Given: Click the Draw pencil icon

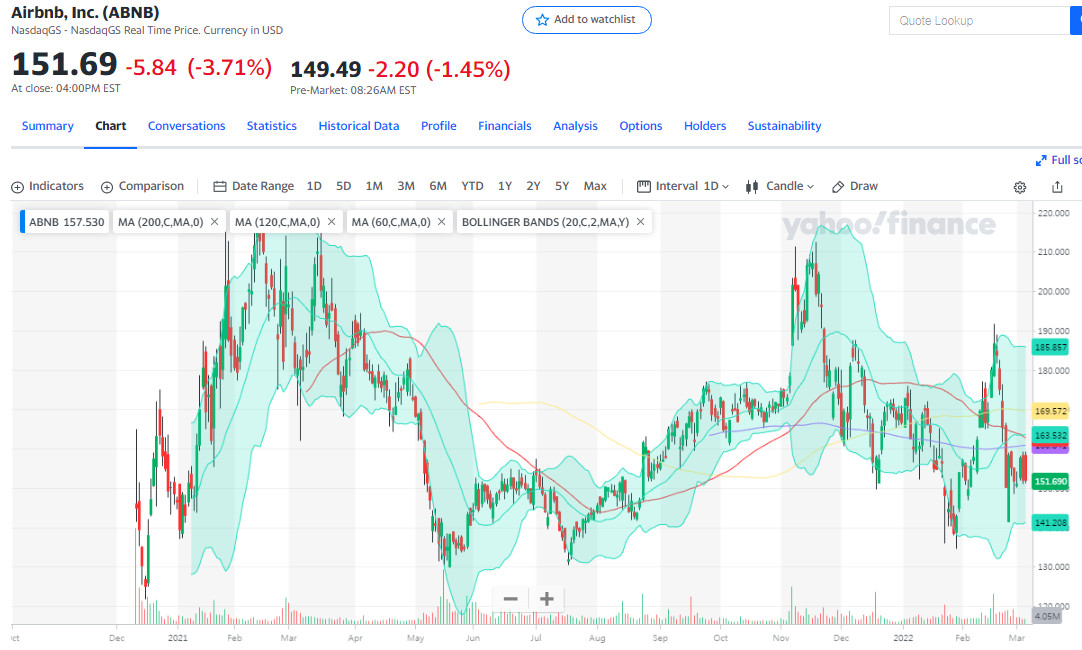Looking at the screenshot, I should point(838,186).
